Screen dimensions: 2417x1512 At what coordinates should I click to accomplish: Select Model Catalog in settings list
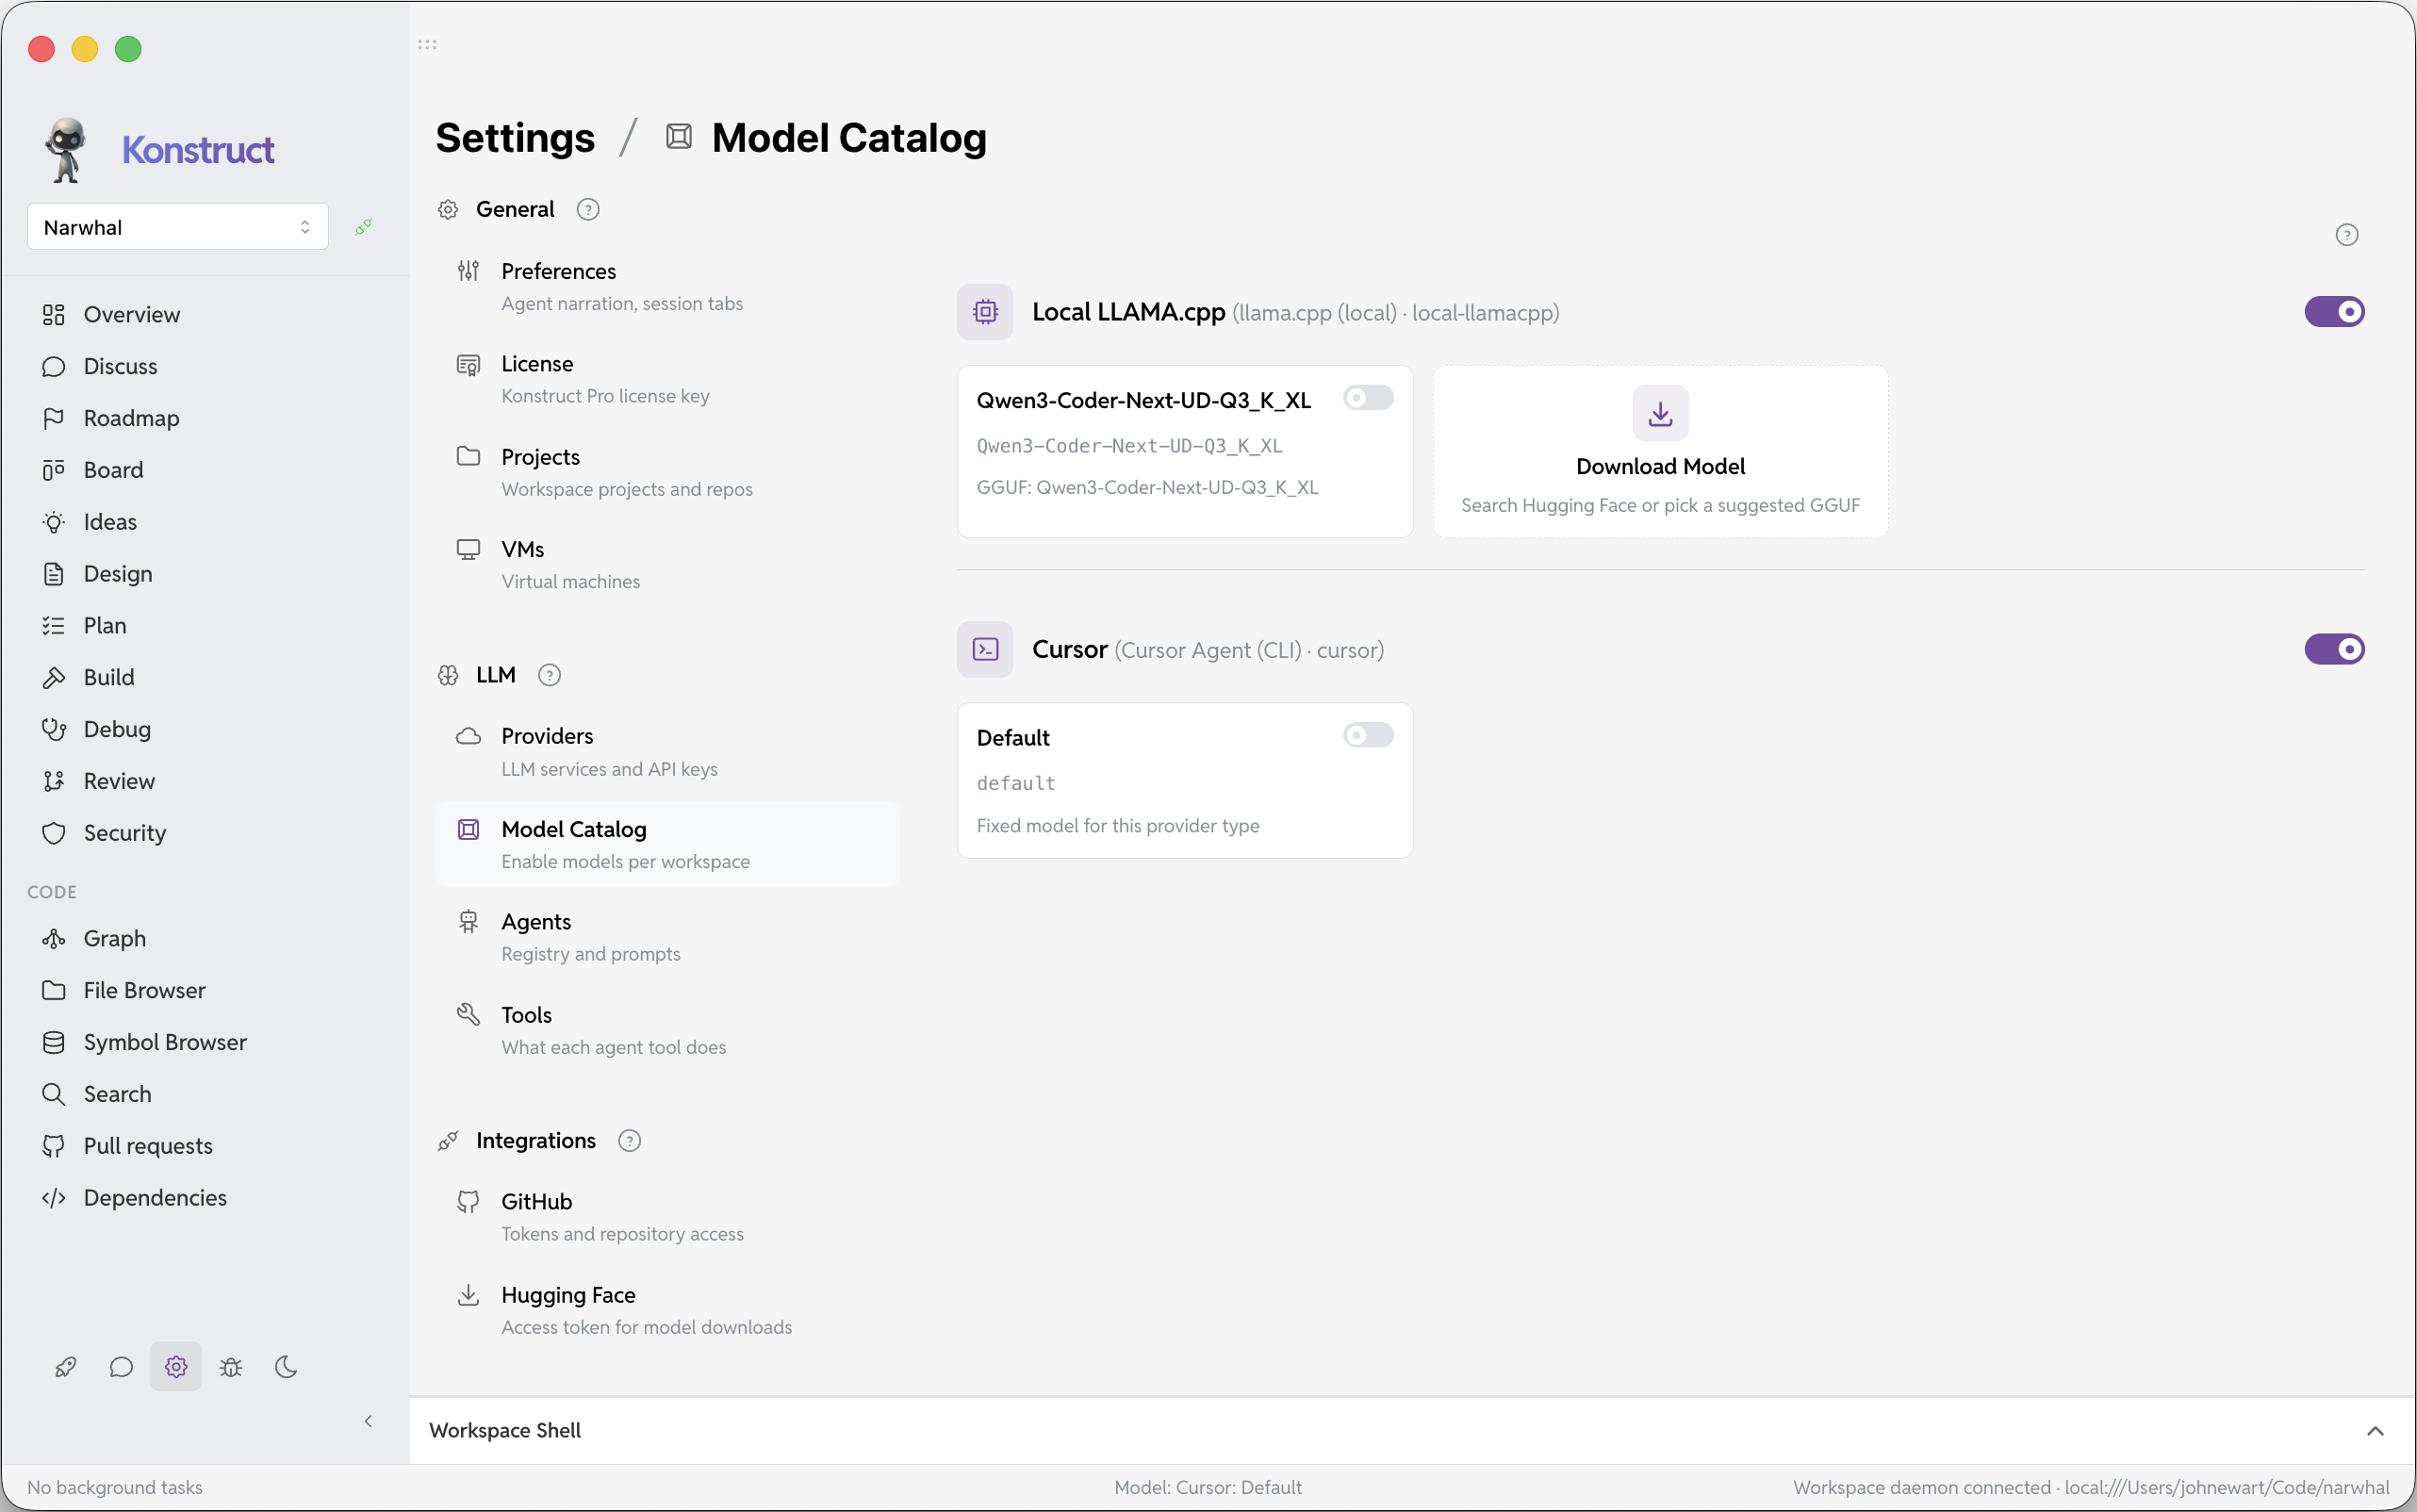[x=668, y=844]
